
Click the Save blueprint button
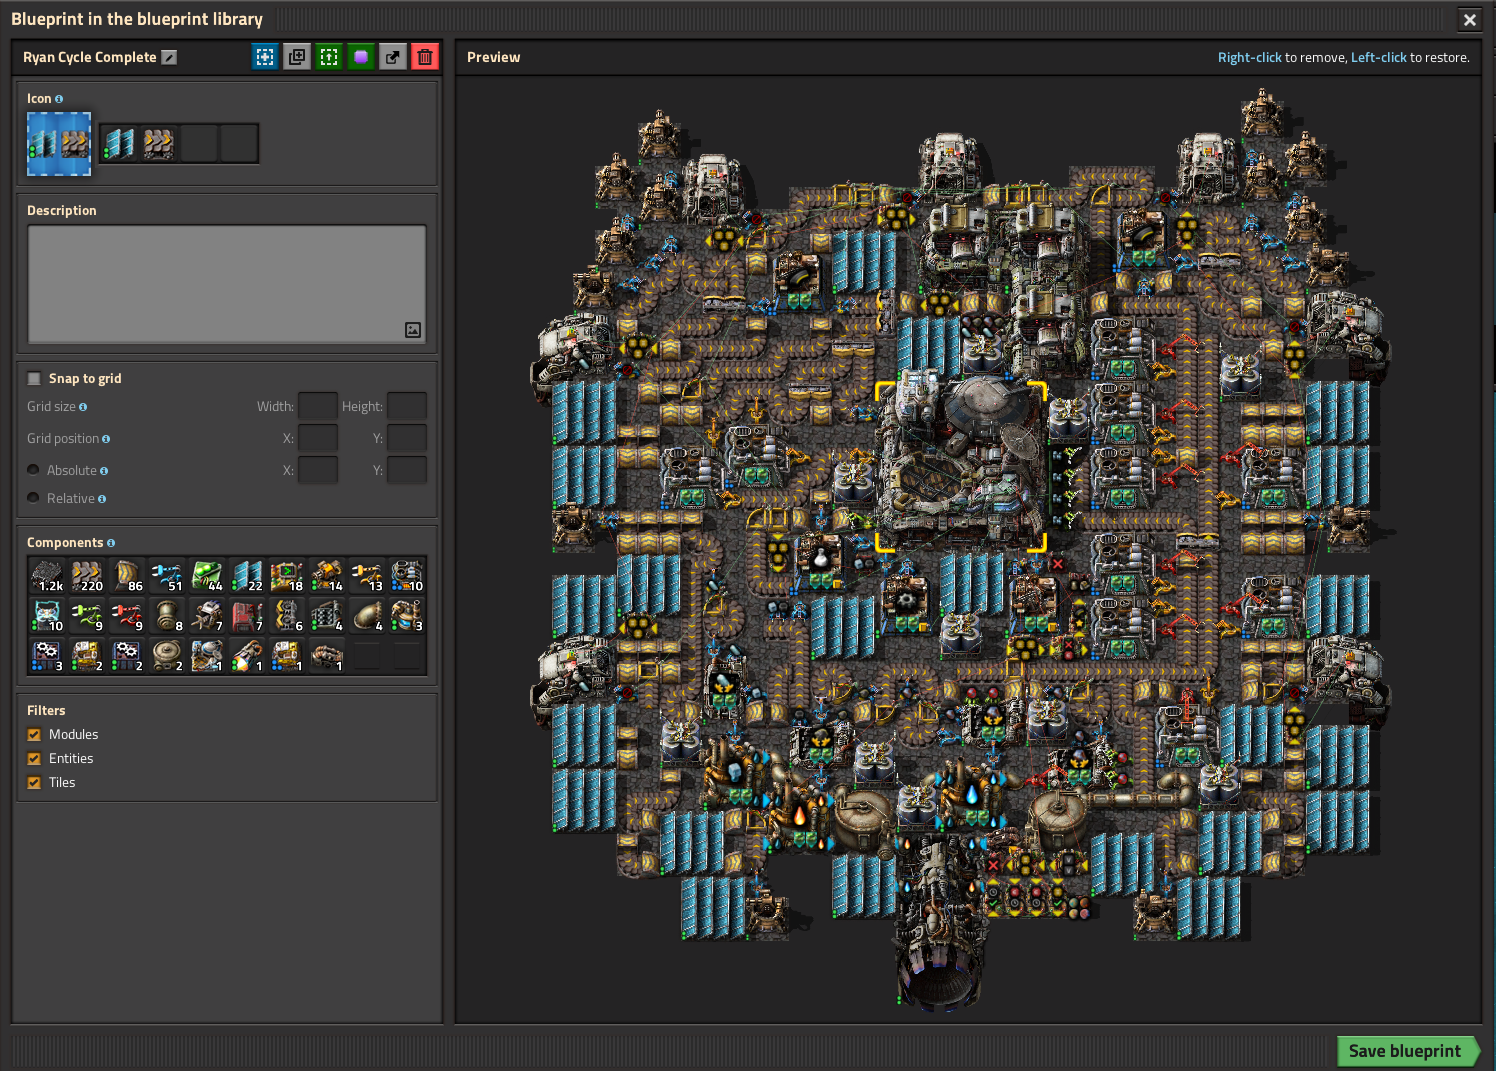click(x=1405, y=1051)
